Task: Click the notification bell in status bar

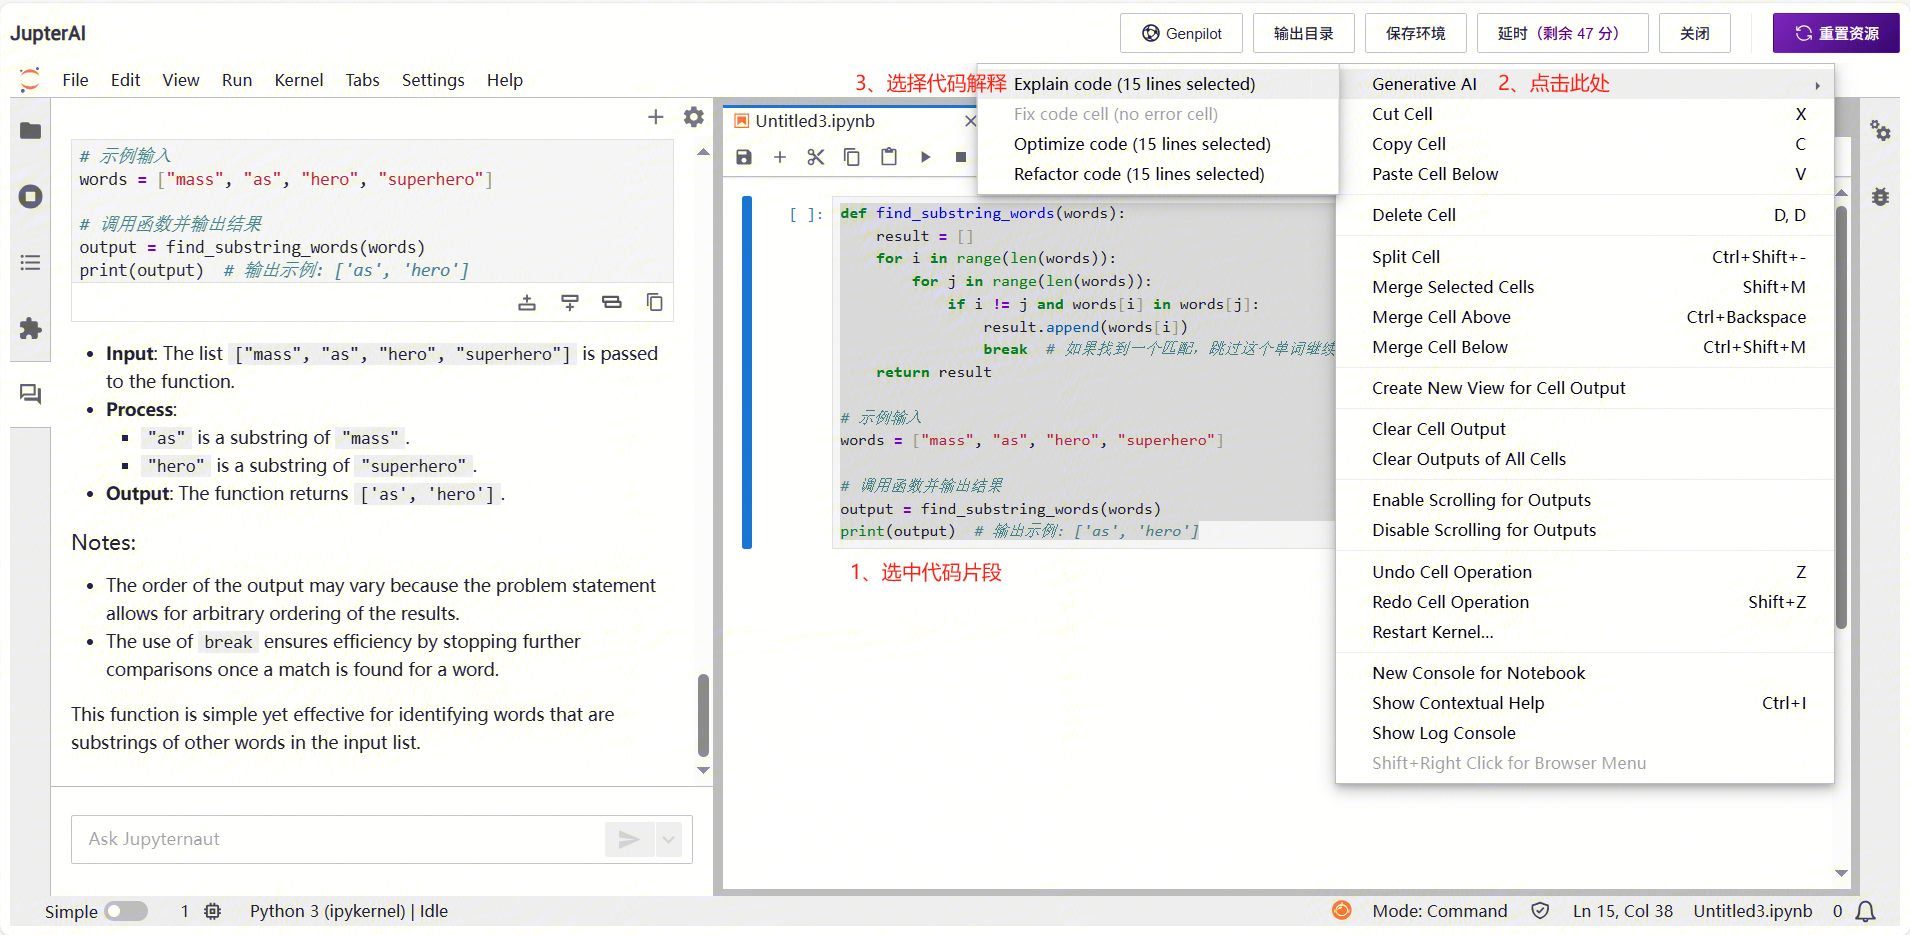Action: pos(1866,912)
